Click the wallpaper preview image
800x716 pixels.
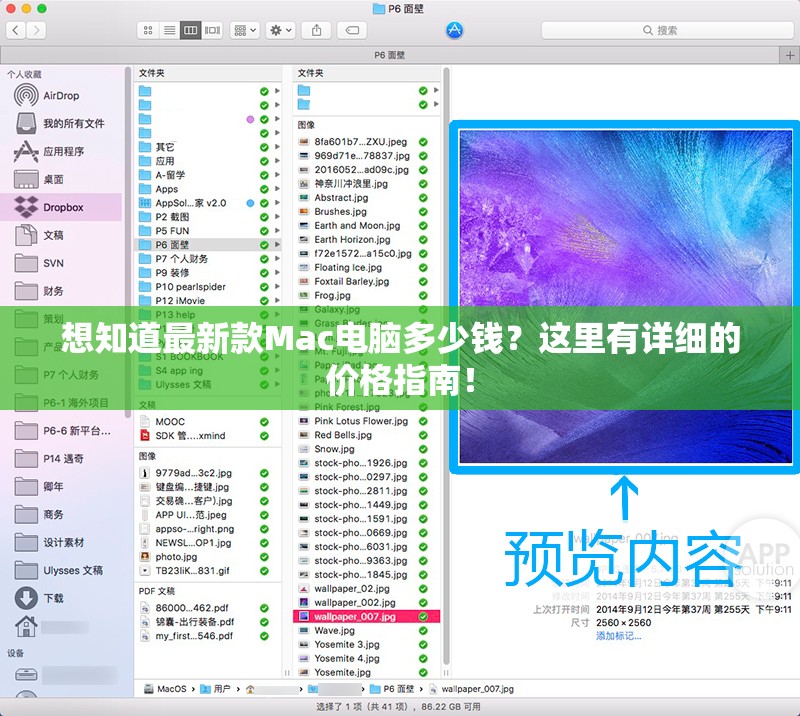(626, 297)
